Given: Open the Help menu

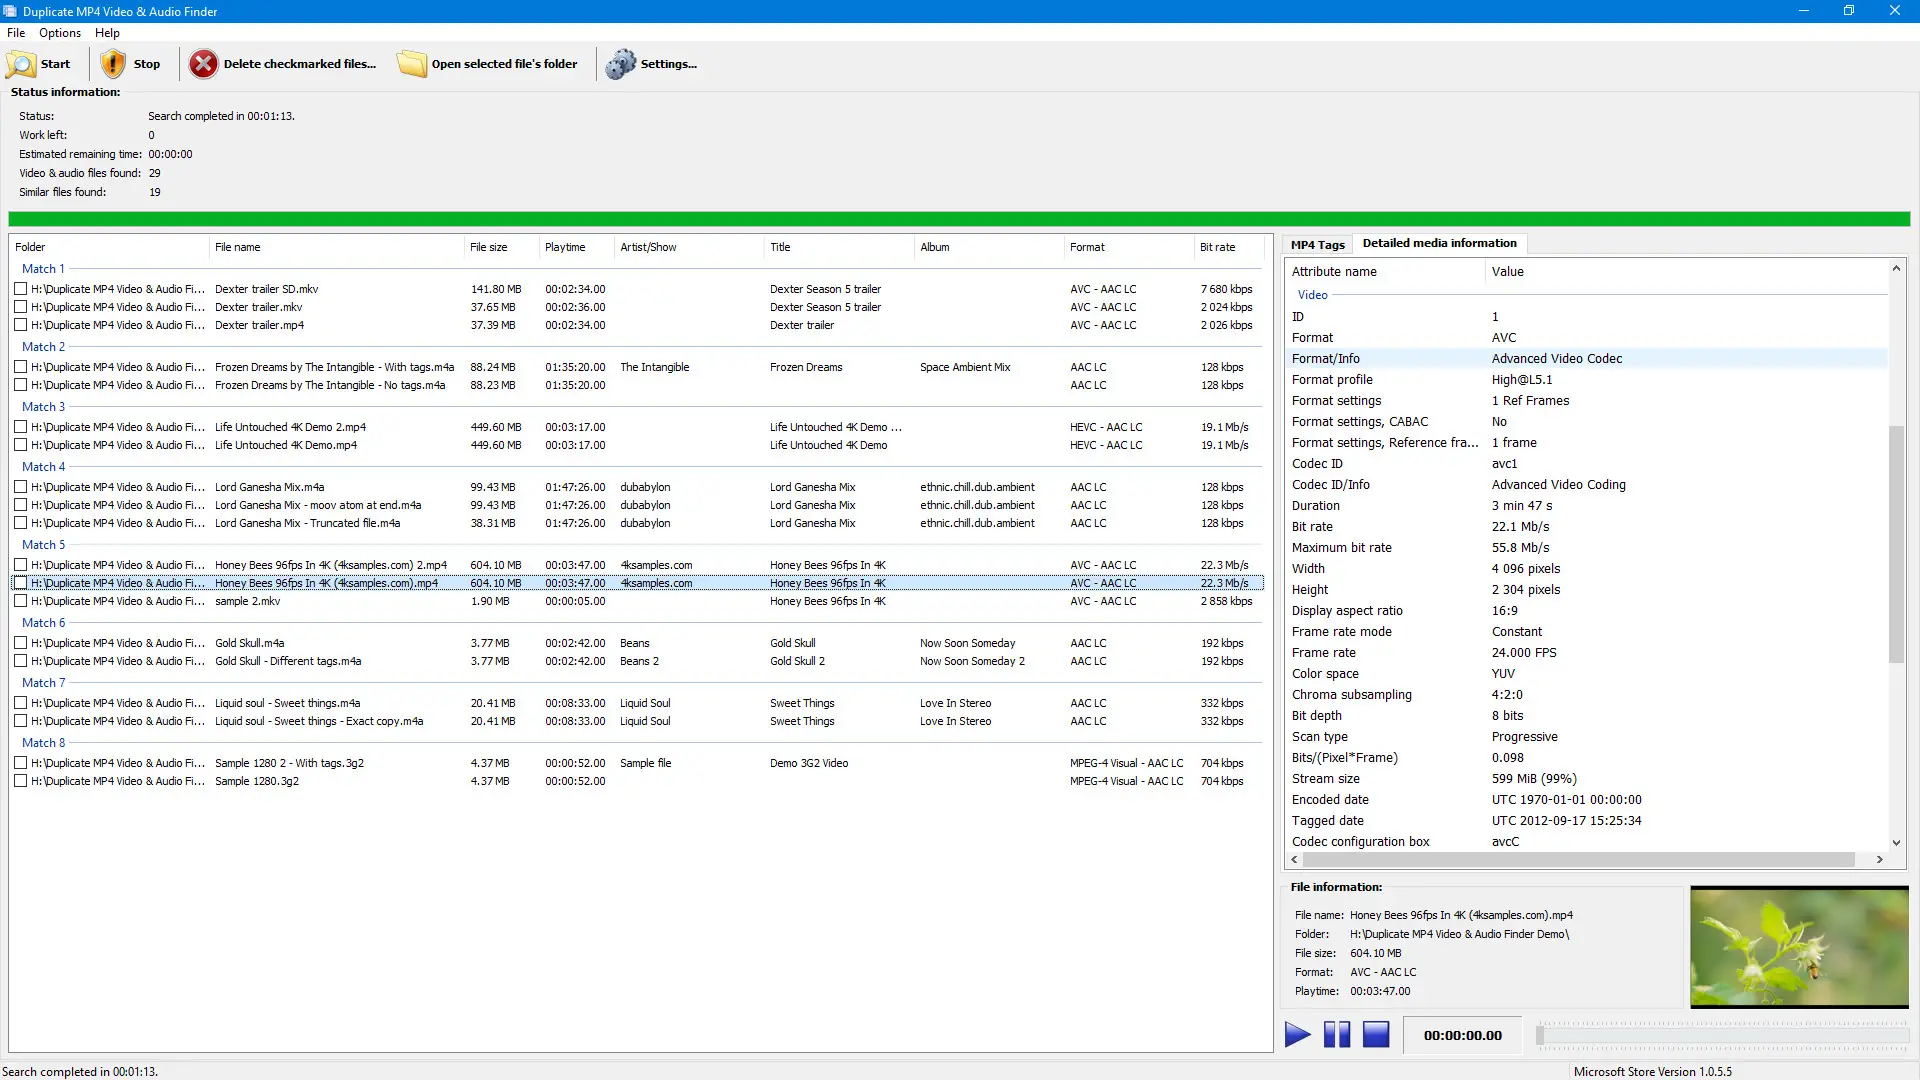Looking at the screenshot, I should click(106, 32).
